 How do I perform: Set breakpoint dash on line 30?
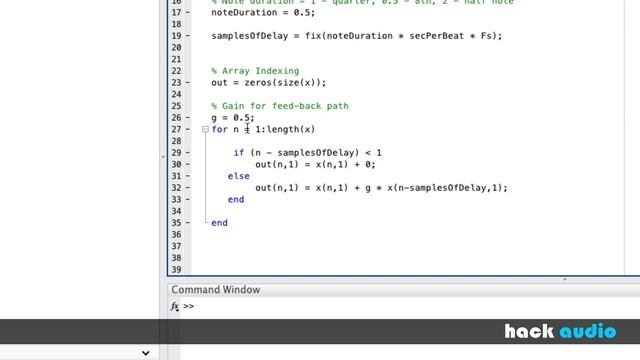(x=187, y=164)
